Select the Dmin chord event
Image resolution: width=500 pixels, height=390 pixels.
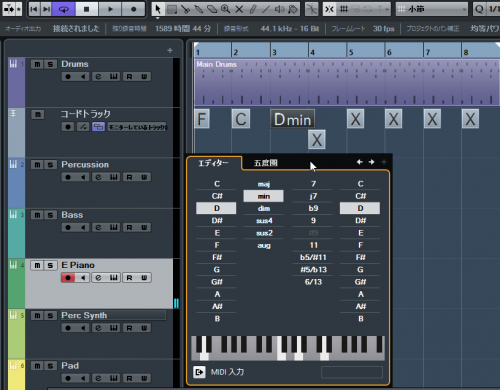292,119
